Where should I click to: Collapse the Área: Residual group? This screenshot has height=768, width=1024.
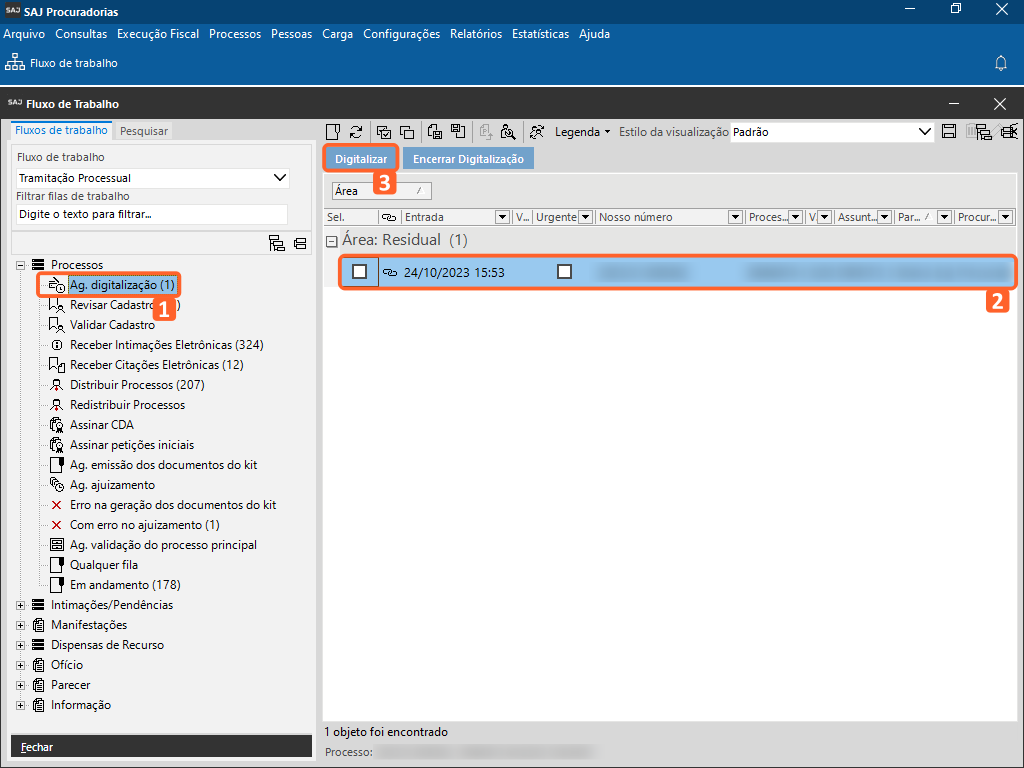332,241
